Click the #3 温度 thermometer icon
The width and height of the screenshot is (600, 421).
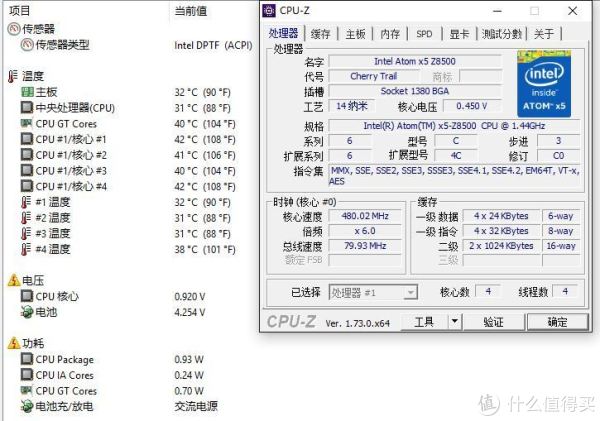26,233
